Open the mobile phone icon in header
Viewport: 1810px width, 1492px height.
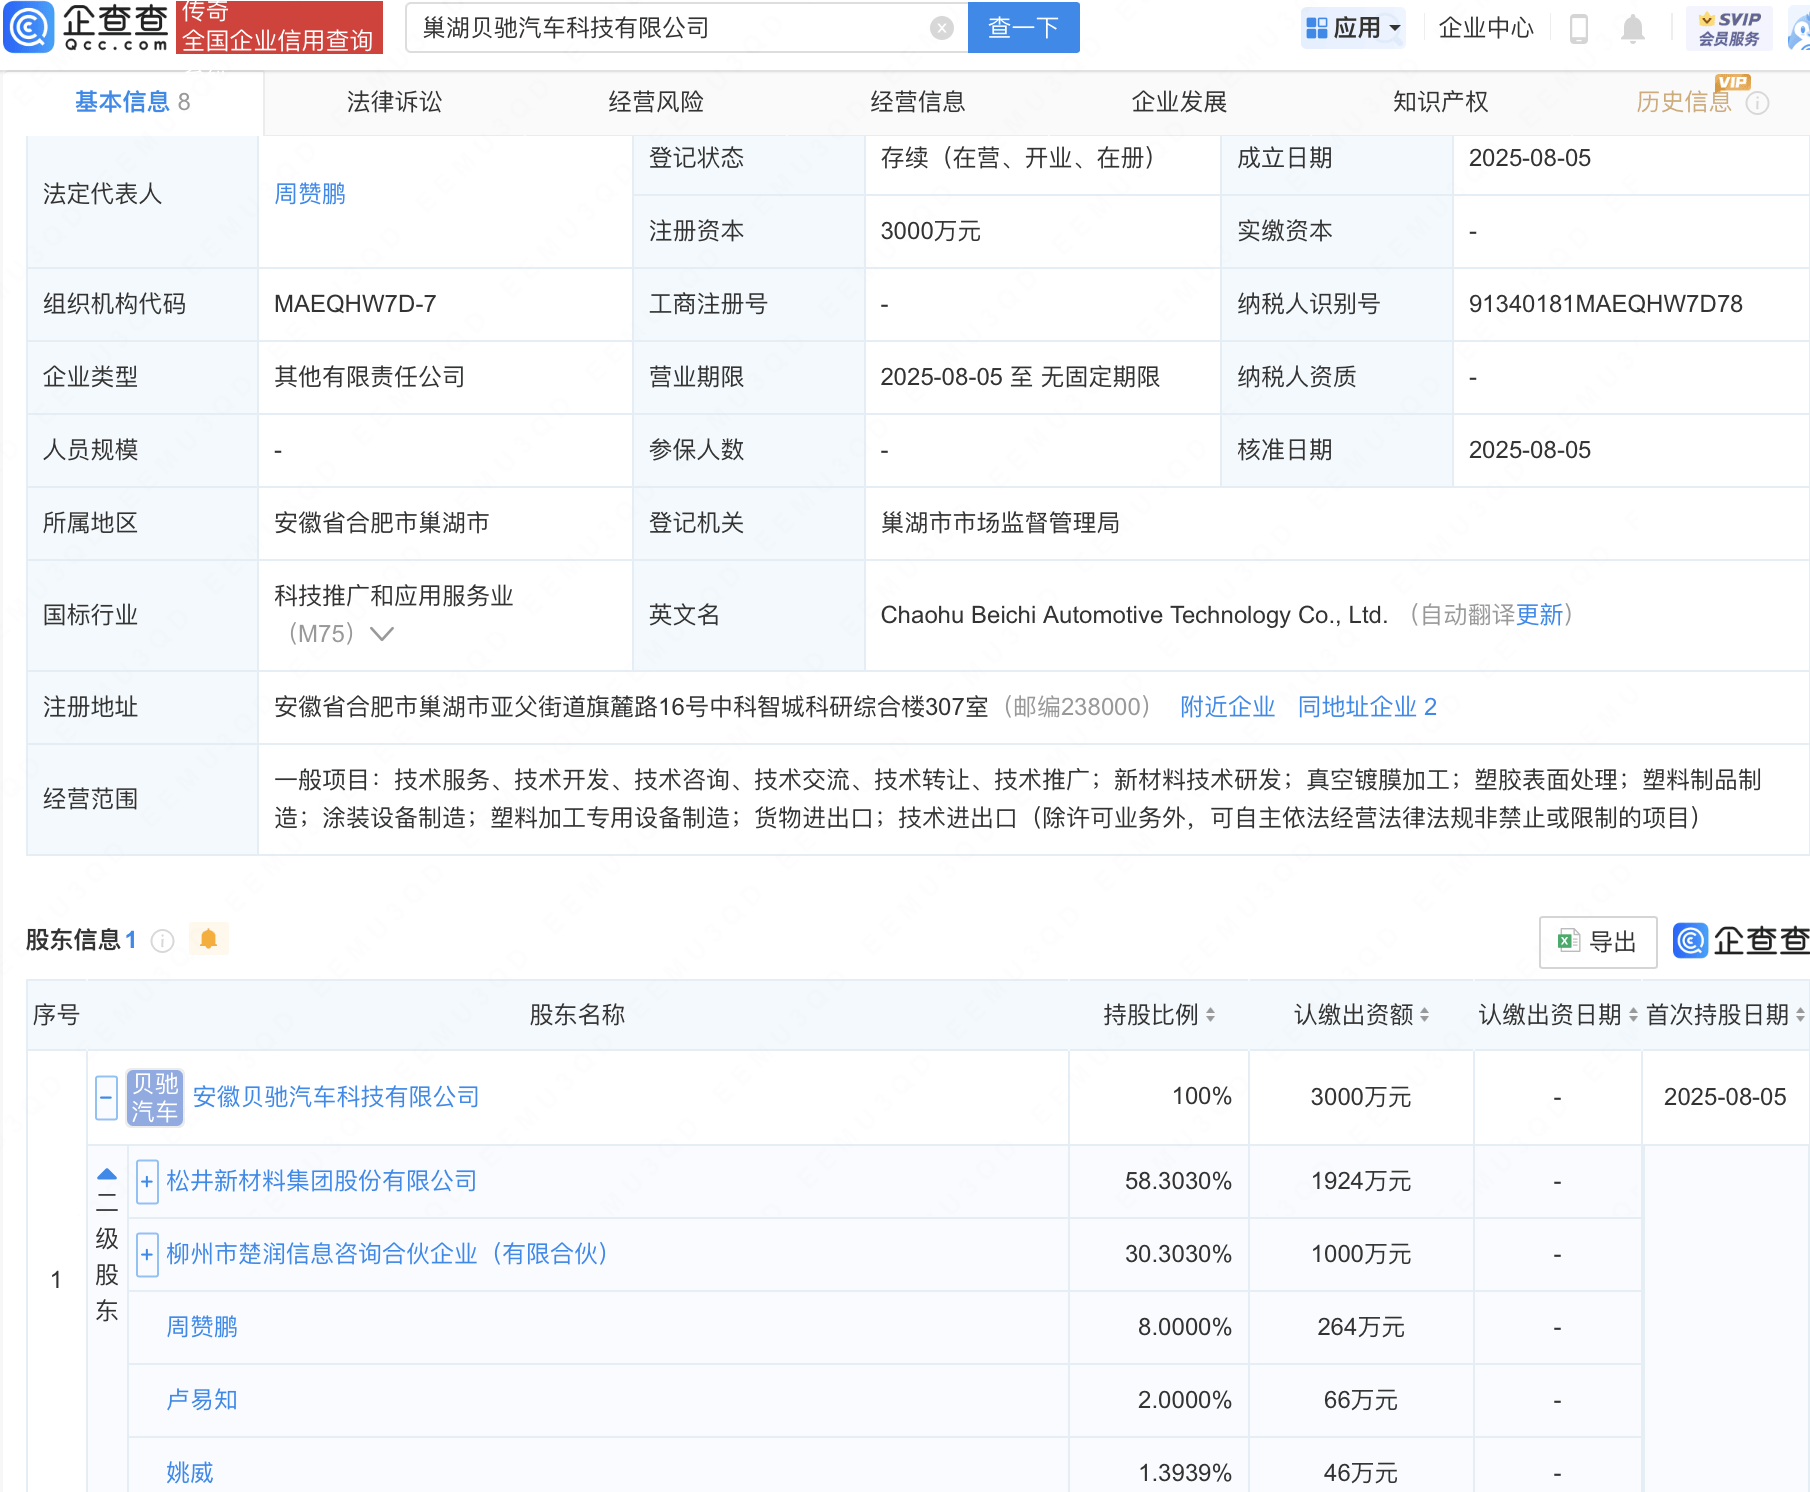[1579, 28]
